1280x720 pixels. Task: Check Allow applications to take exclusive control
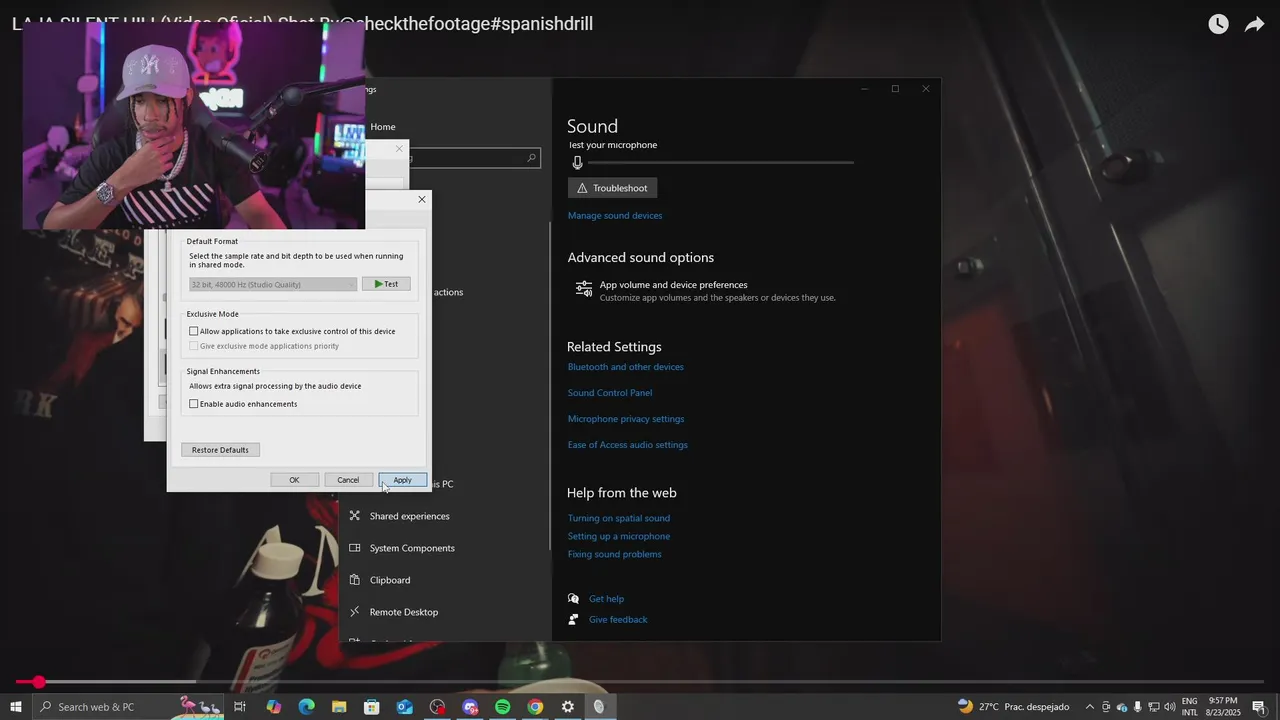(194, 331)
